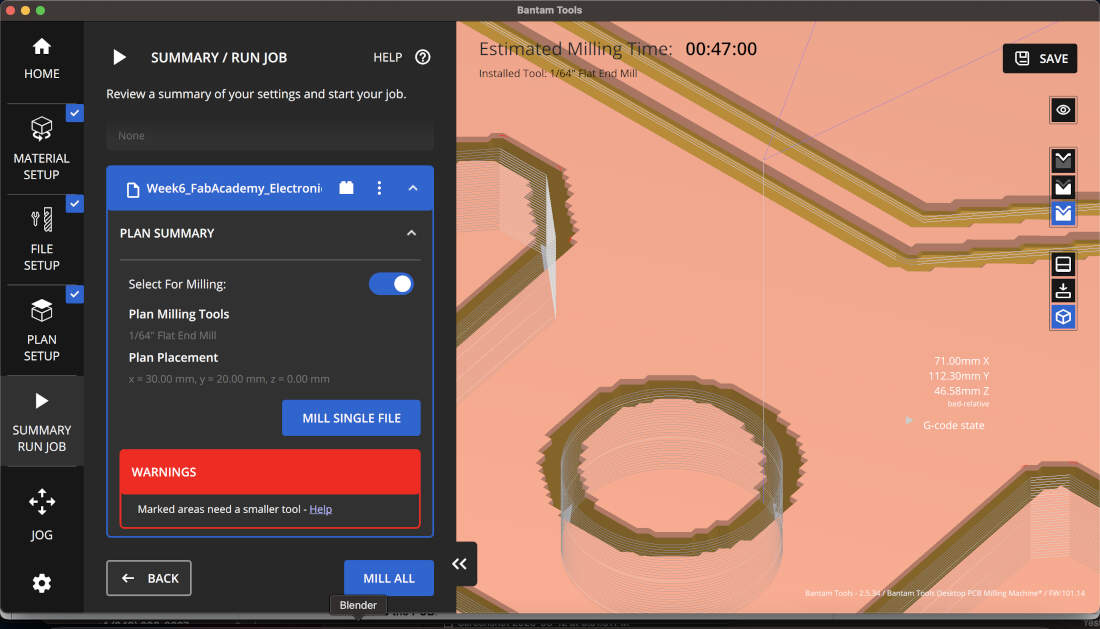The height and width of the screenshot is (629, 1100).
Task: Open the Material Setup step
Action: [41, 149]
